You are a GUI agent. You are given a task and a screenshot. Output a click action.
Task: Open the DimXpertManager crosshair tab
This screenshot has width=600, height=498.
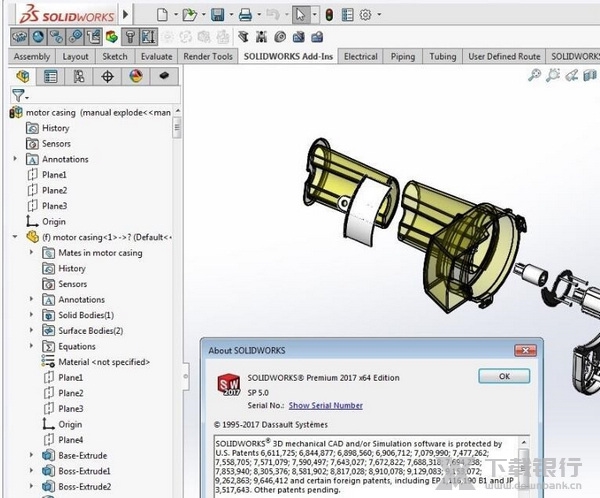coord(108,76)
